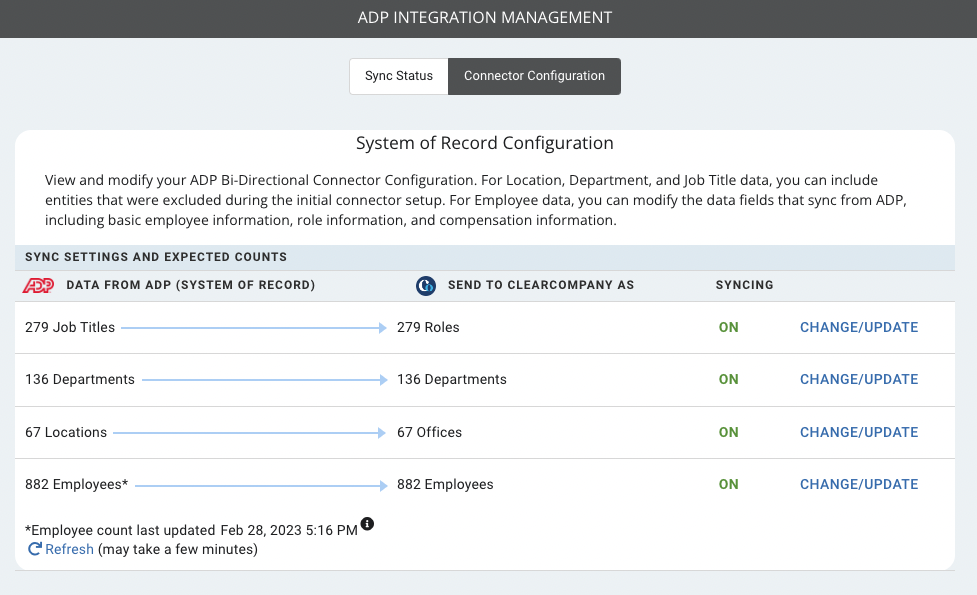Viewport: 977px width, 595px height.
Task: Select the '67 Offices' text
Action: (429, 432)
